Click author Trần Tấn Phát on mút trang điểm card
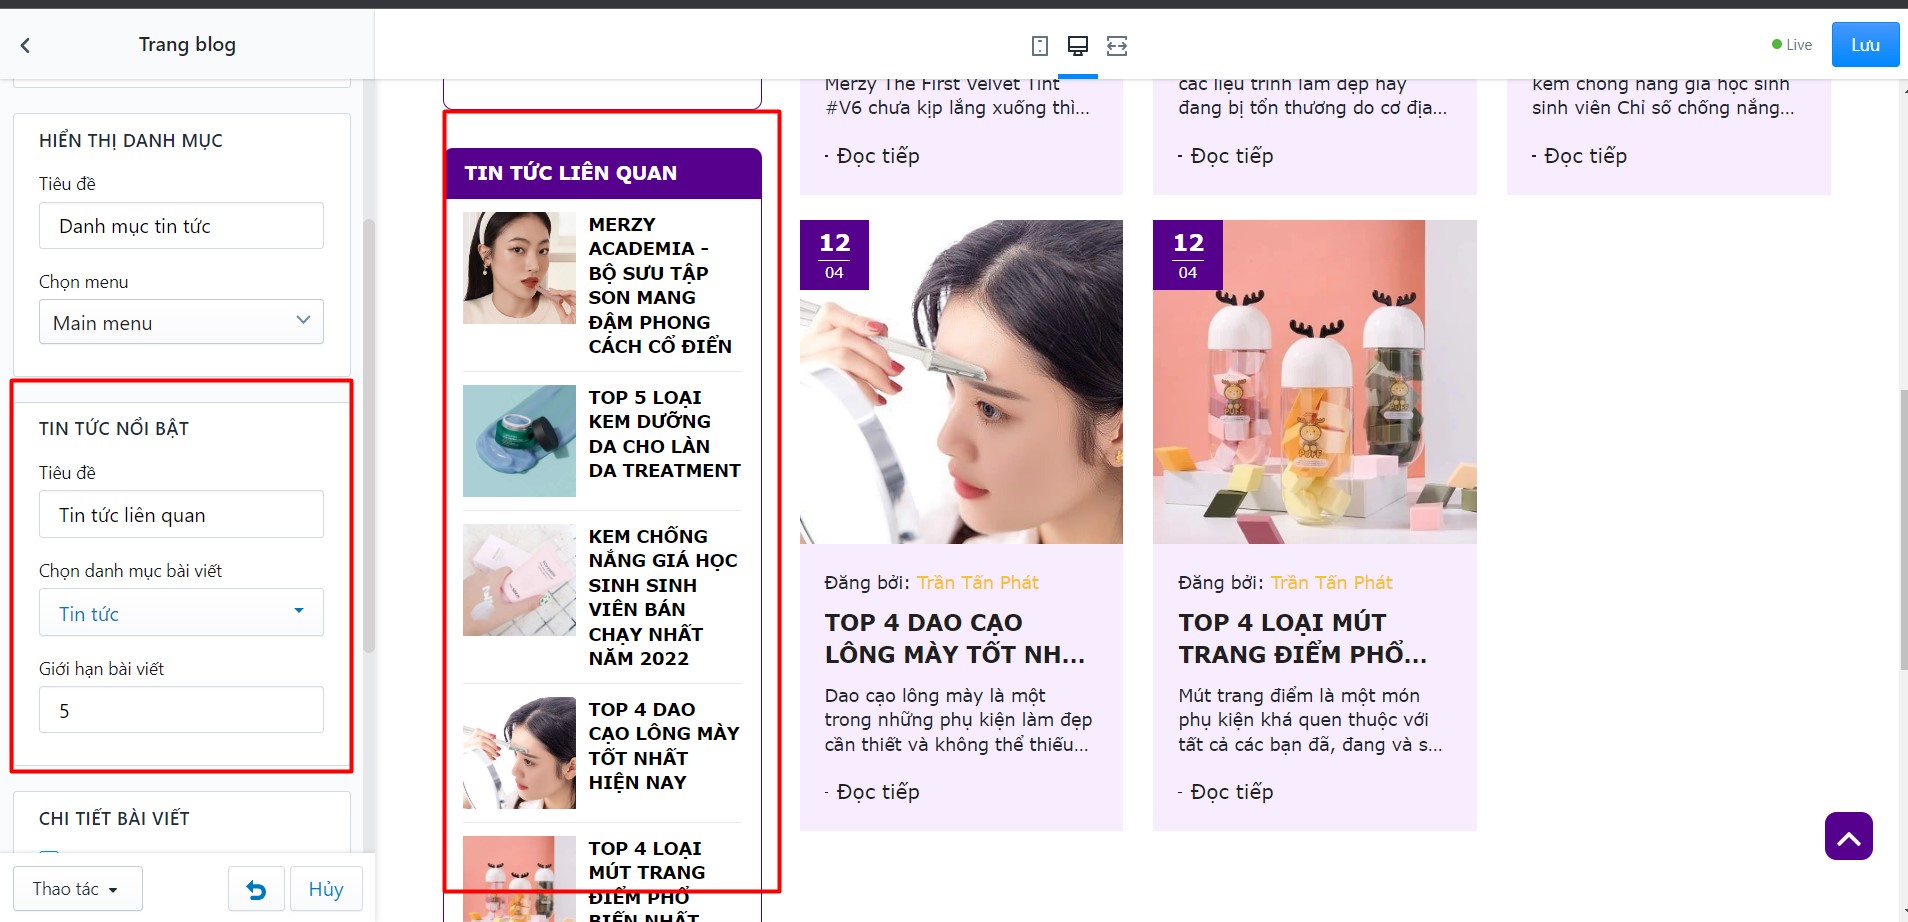The height and width of the screenshot is (922, 1908). pos(1332,582)
